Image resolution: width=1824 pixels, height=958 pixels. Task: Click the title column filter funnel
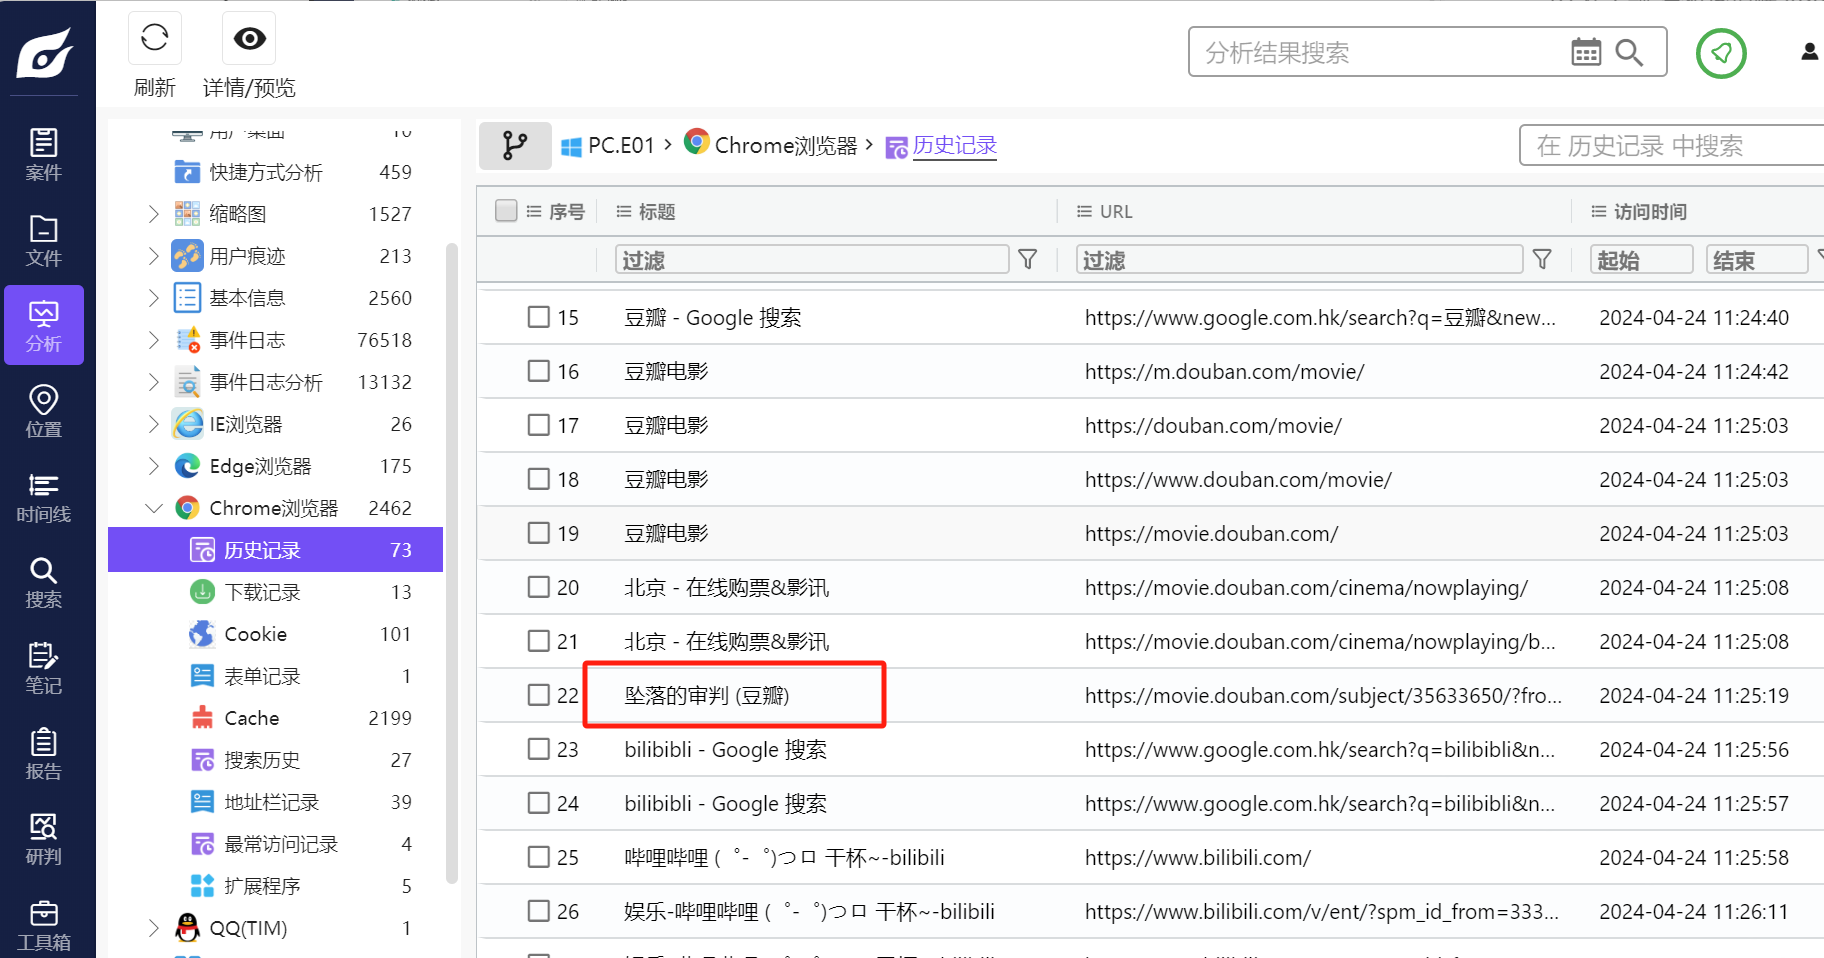click(1027, 260)
